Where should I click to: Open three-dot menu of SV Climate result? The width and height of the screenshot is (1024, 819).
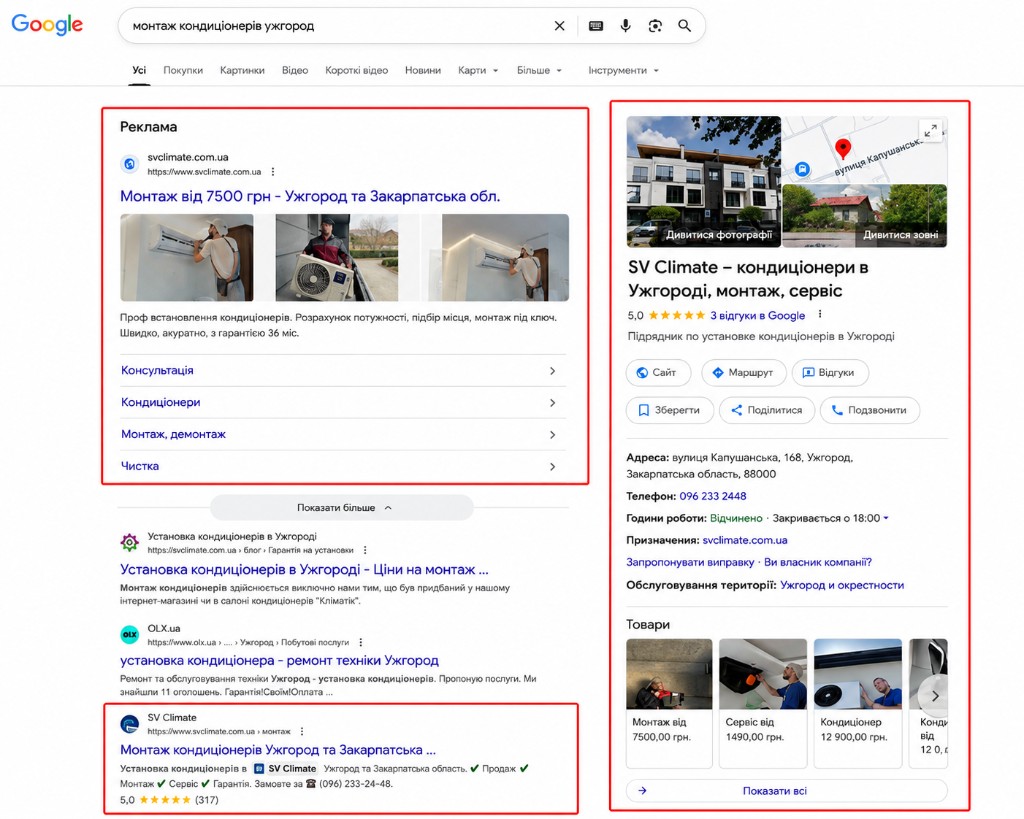pyautogui.click(x=302, y=731)
